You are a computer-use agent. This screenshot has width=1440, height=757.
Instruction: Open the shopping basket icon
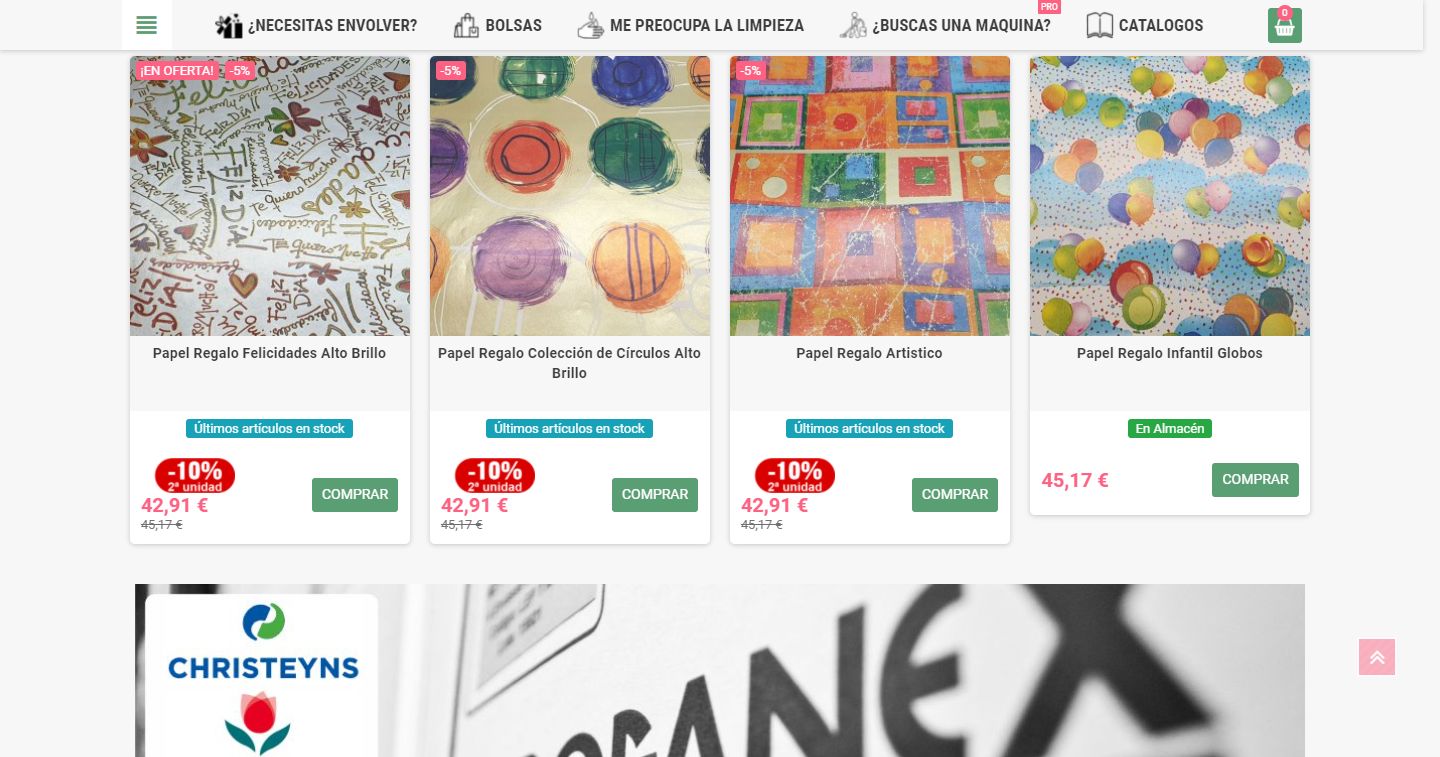[x=1285, y=26]
